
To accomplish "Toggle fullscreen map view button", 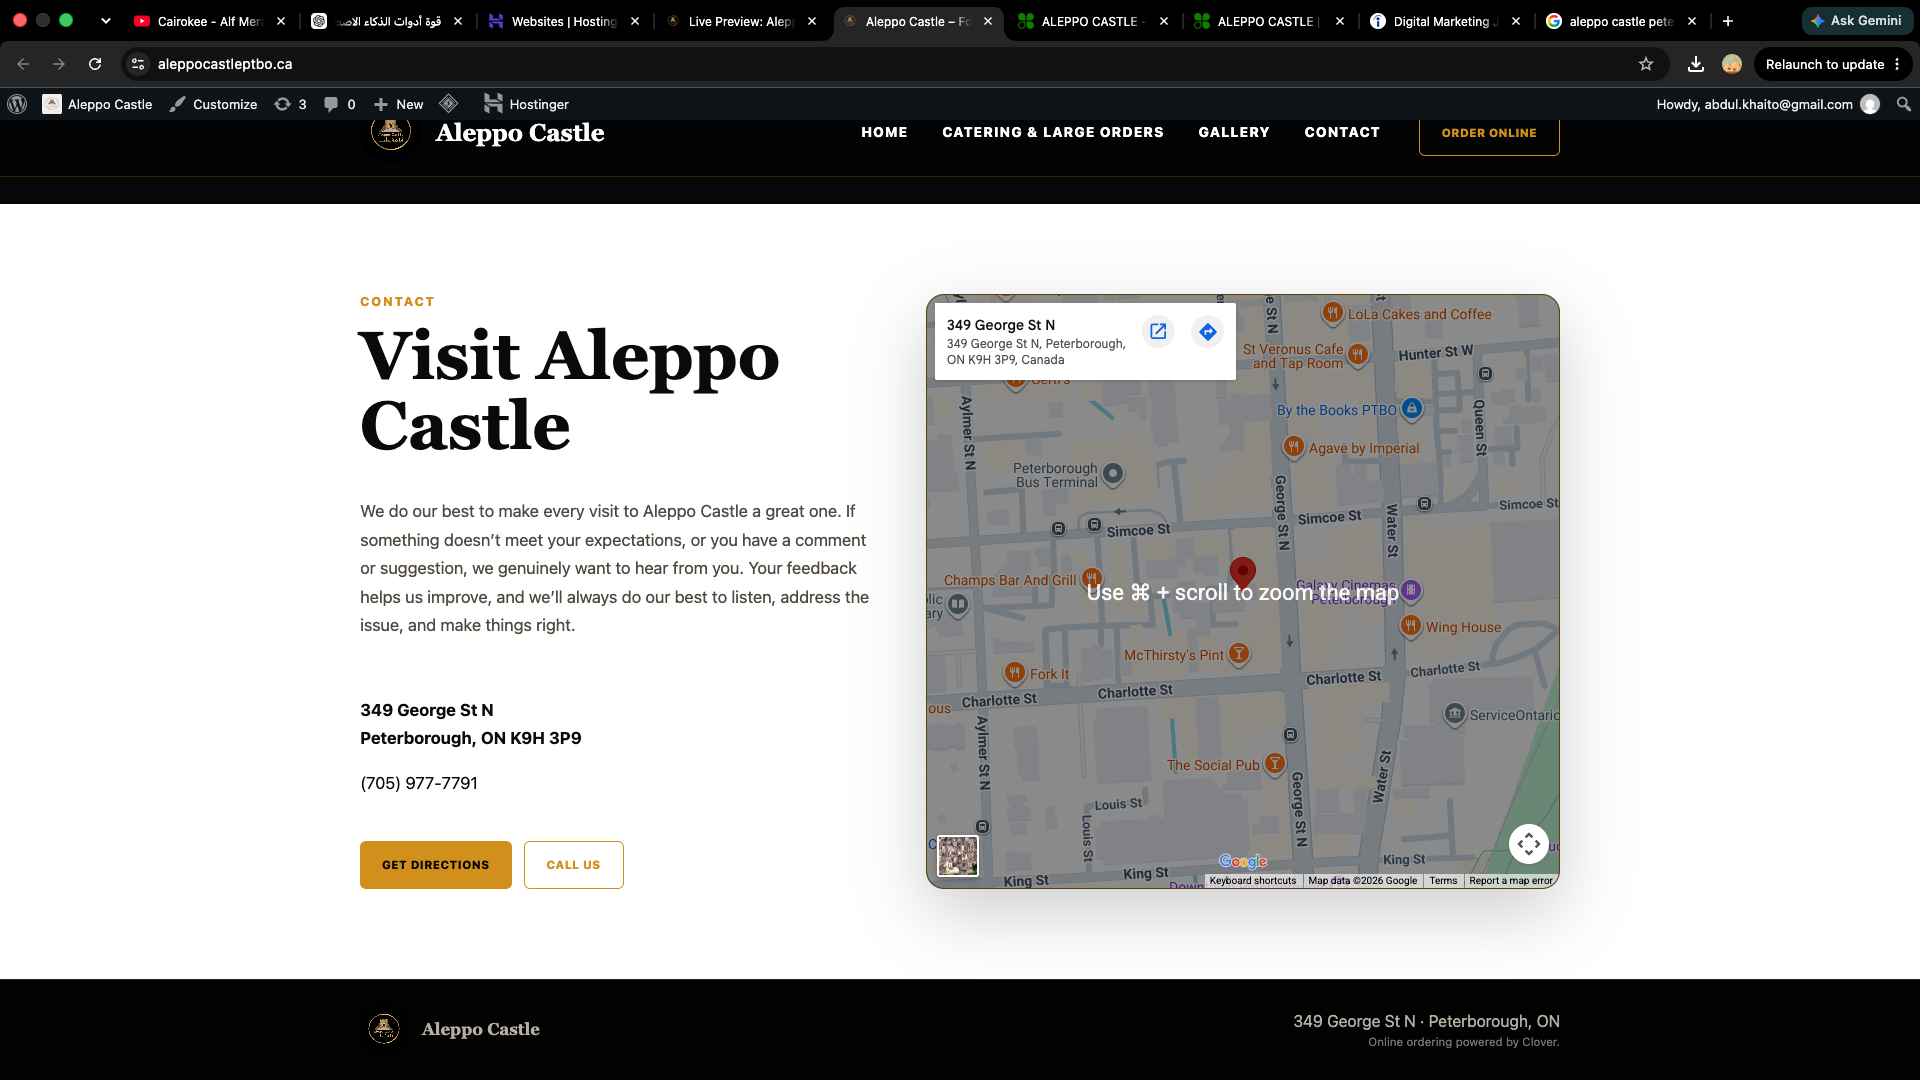I will coord(1528,844).
